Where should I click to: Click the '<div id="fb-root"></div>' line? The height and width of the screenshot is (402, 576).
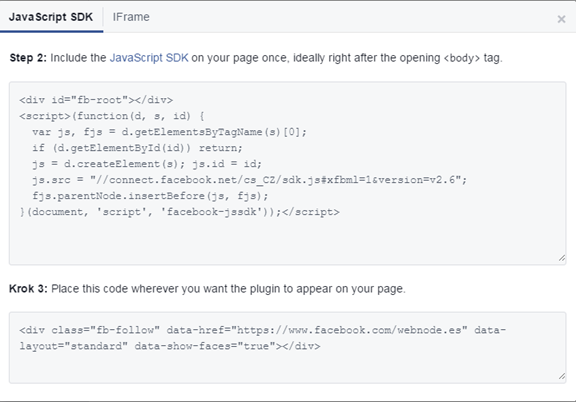click(96, 100)
